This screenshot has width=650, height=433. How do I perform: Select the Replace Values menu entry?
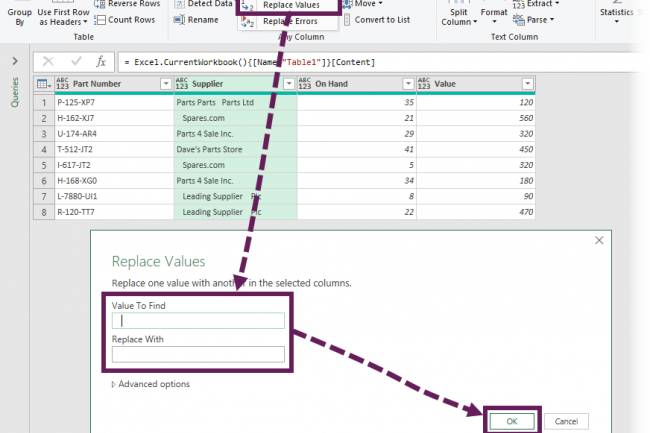291,5
